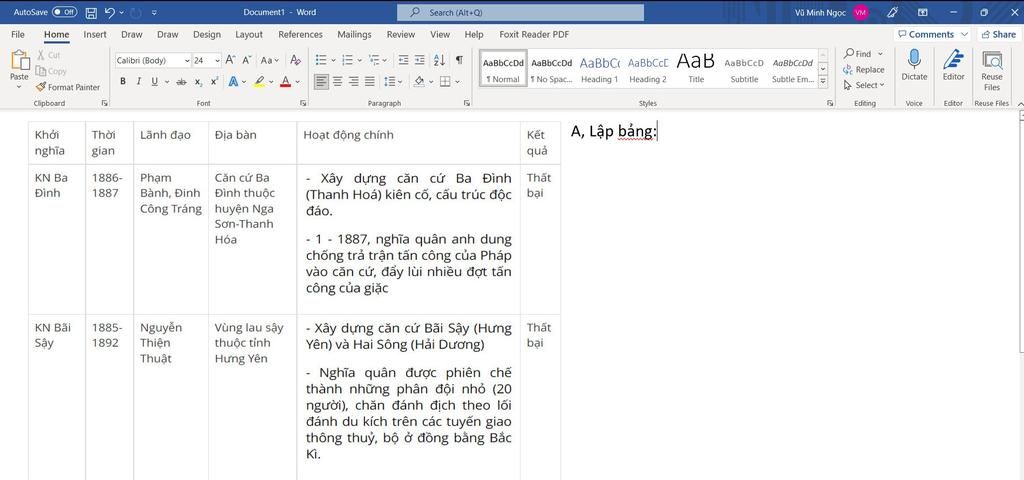Toggle show paragraph marks
This screenshot has height=480, width=1024.
point(459,60)
